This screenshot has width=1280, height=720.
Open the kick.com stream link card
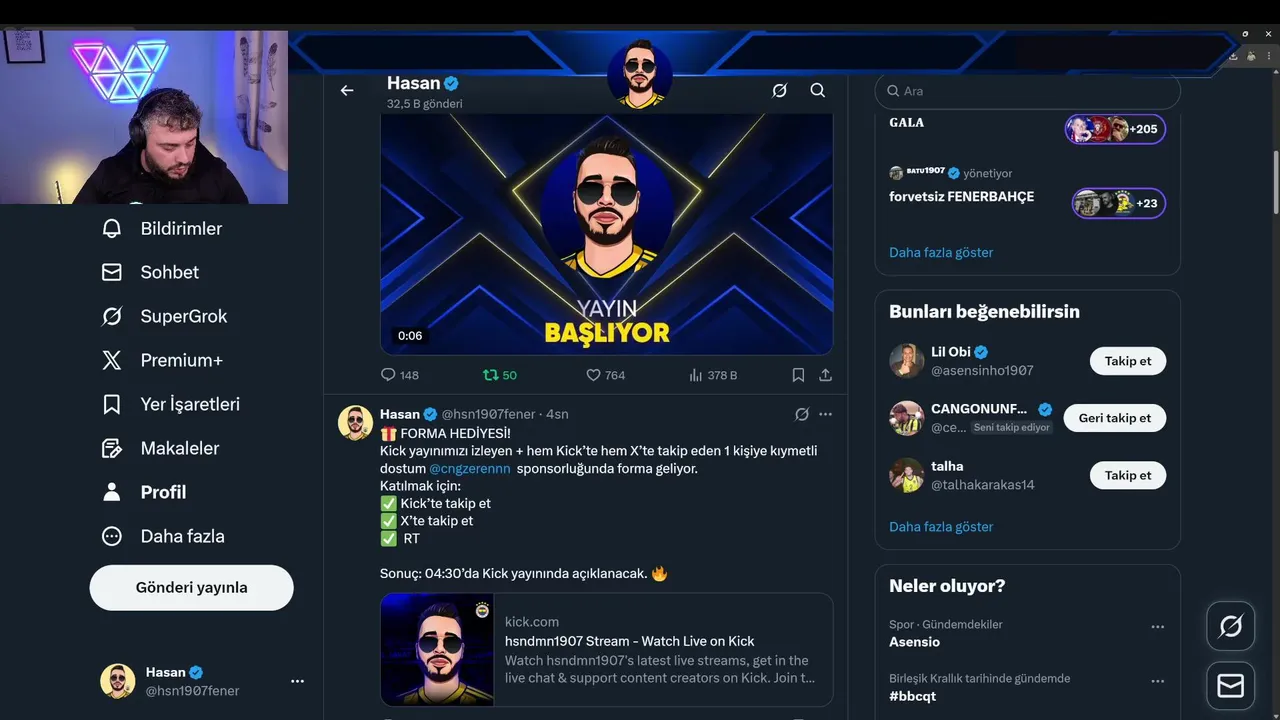click(x=607, y=650)
